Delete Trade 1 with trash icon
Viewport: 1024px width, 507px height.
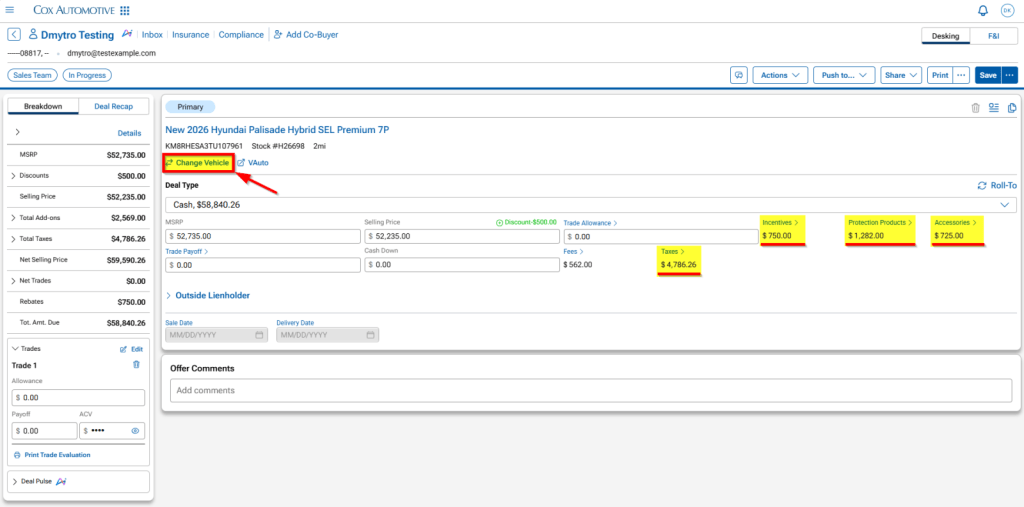[136, 365]
